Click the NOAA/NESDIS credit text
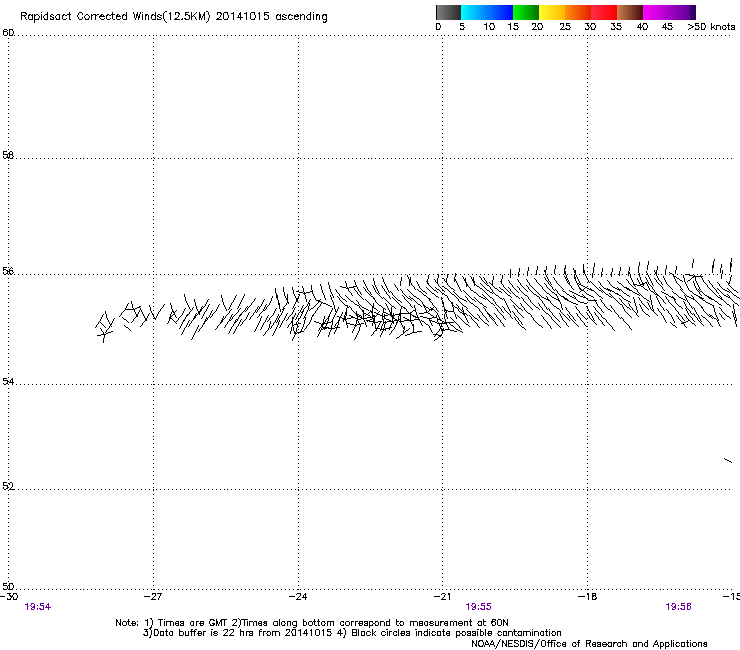The width and height of the screenshot is (740, 650). (589, 644)
